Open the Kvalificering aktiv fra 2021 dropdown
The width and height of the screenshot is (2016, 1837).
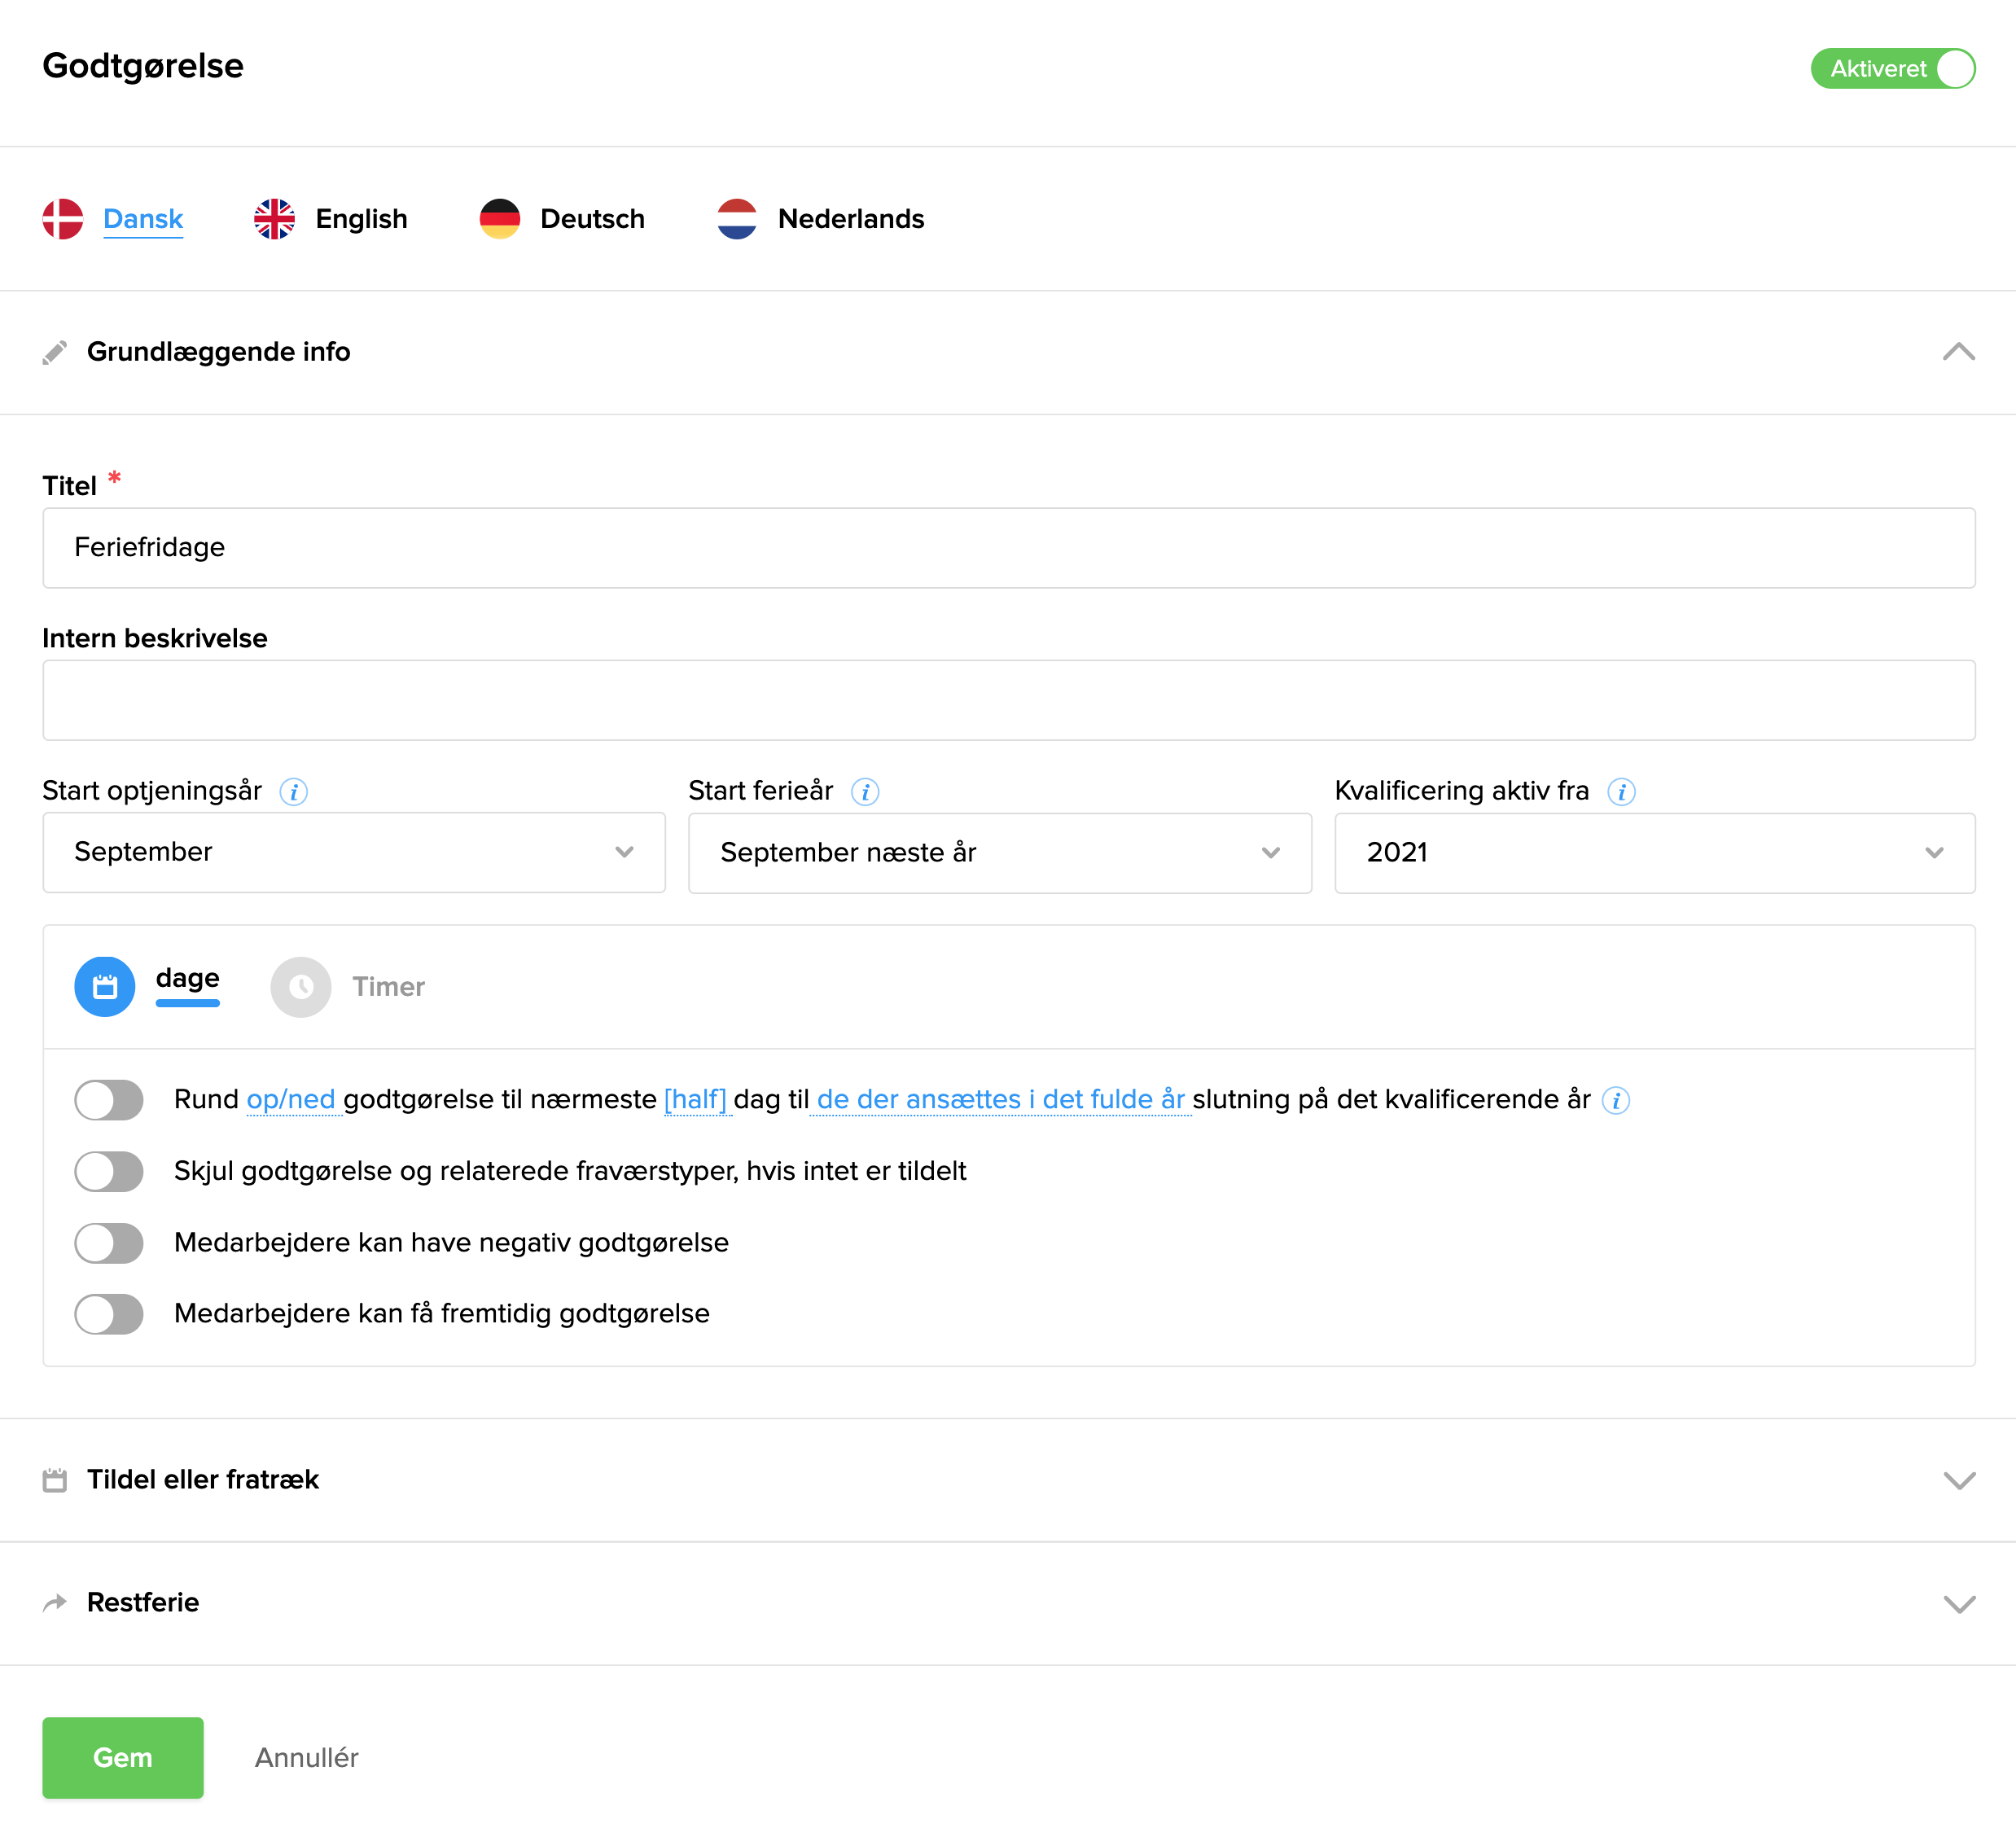pyautogui.click(x=1654, y=853)
